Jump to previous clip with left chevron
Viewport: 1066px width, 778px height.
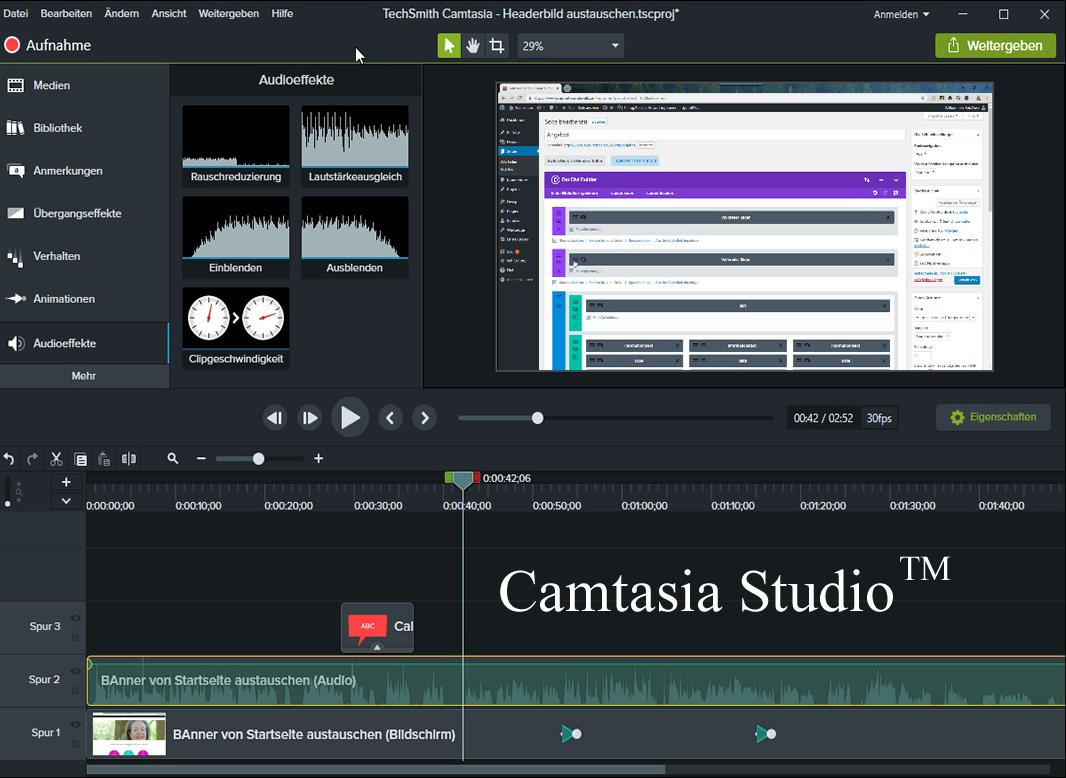point(390,418)
